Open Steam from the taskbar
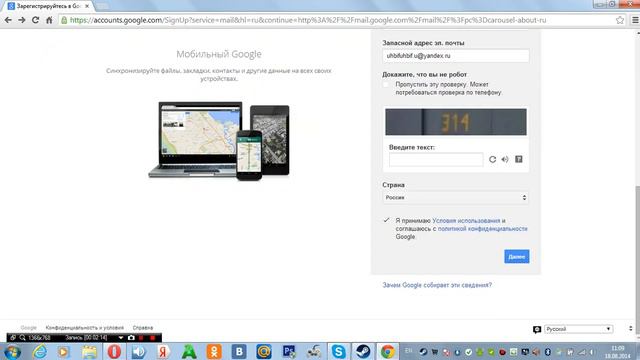This screenshot has height=360, width=640. coord(363,351)
